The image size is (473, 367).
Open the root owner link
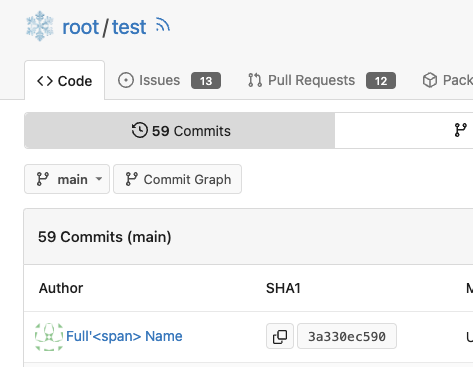[81, 27]
